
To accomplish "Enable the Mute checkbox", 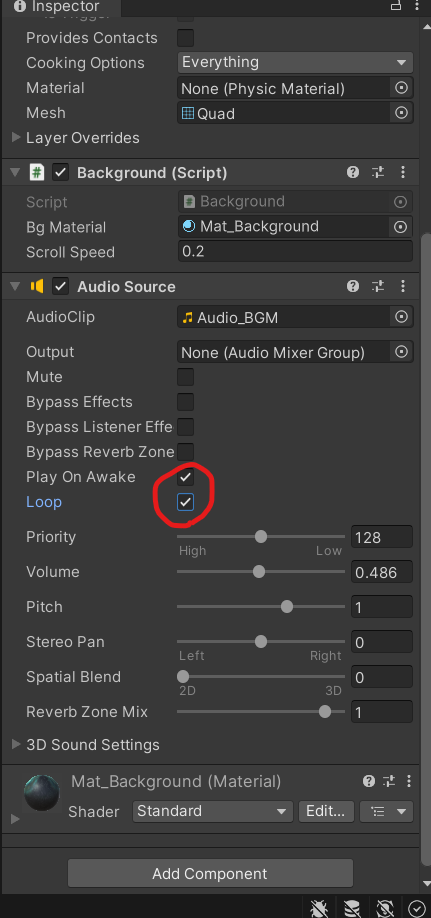I will click(x=185, y=376).
